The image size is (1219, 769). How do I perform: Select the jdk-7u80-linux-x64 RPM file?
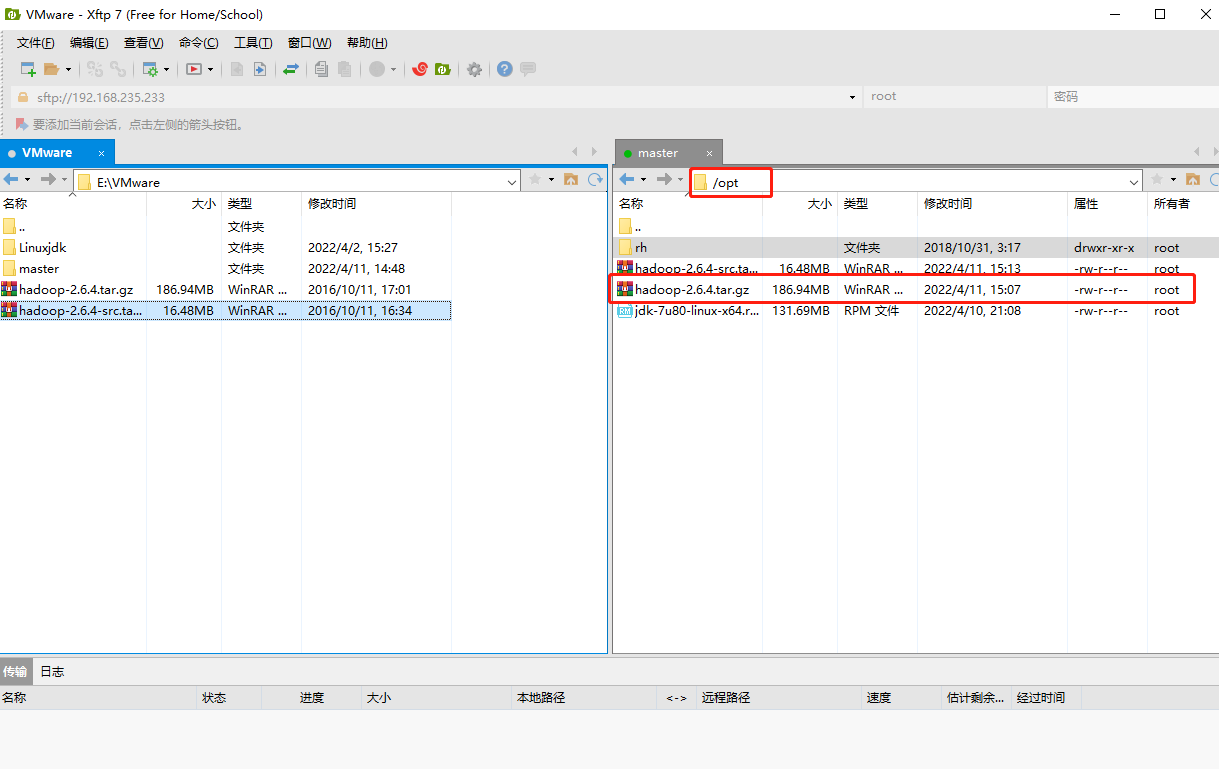[915, 310]
